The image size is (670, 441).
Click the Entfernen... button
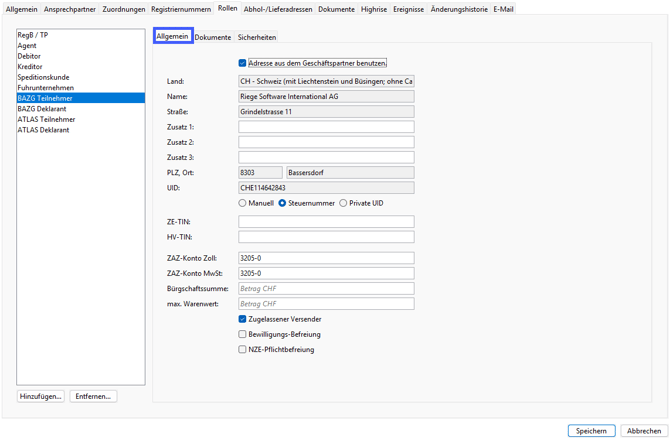[93, 396]
